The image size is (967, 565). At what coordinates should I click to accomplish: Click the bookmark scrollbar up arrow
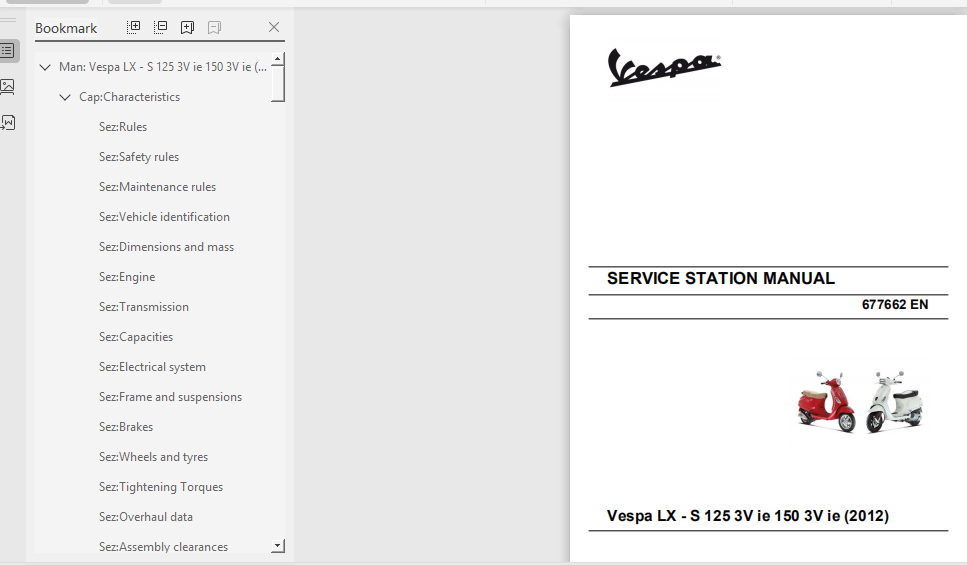[278, 59]
